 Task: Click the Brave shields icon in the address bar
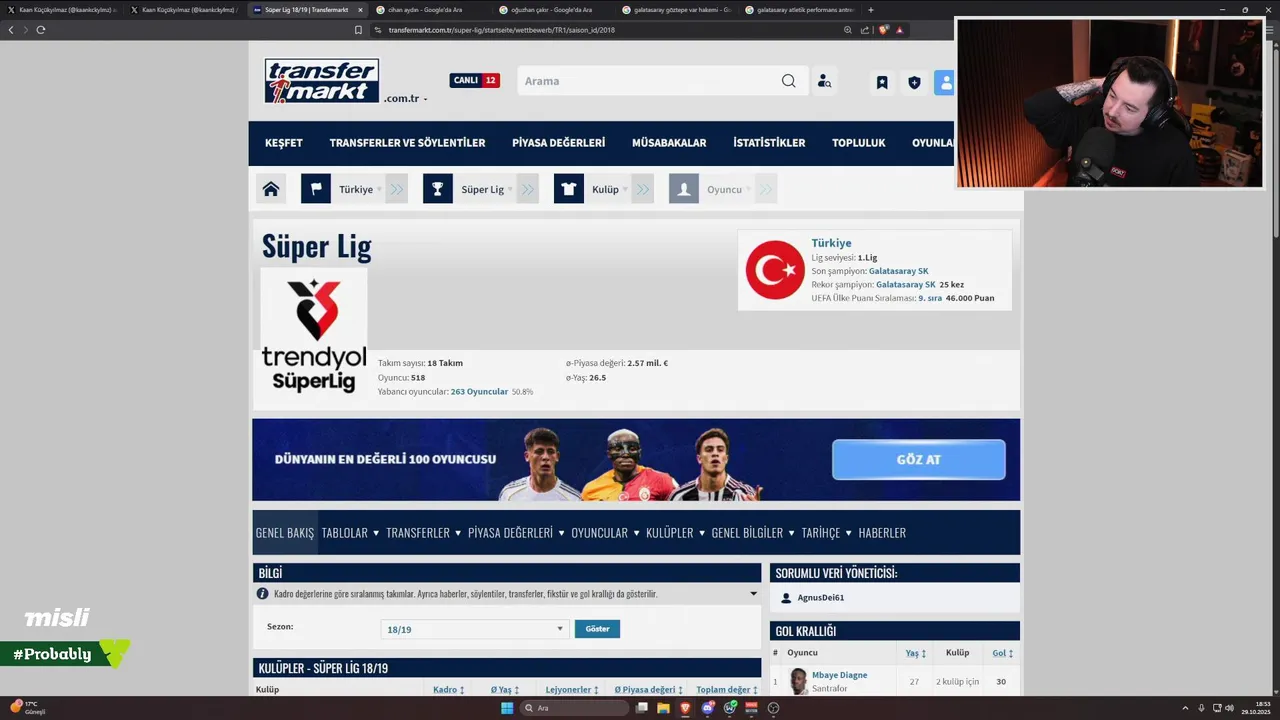click(884, 30)
